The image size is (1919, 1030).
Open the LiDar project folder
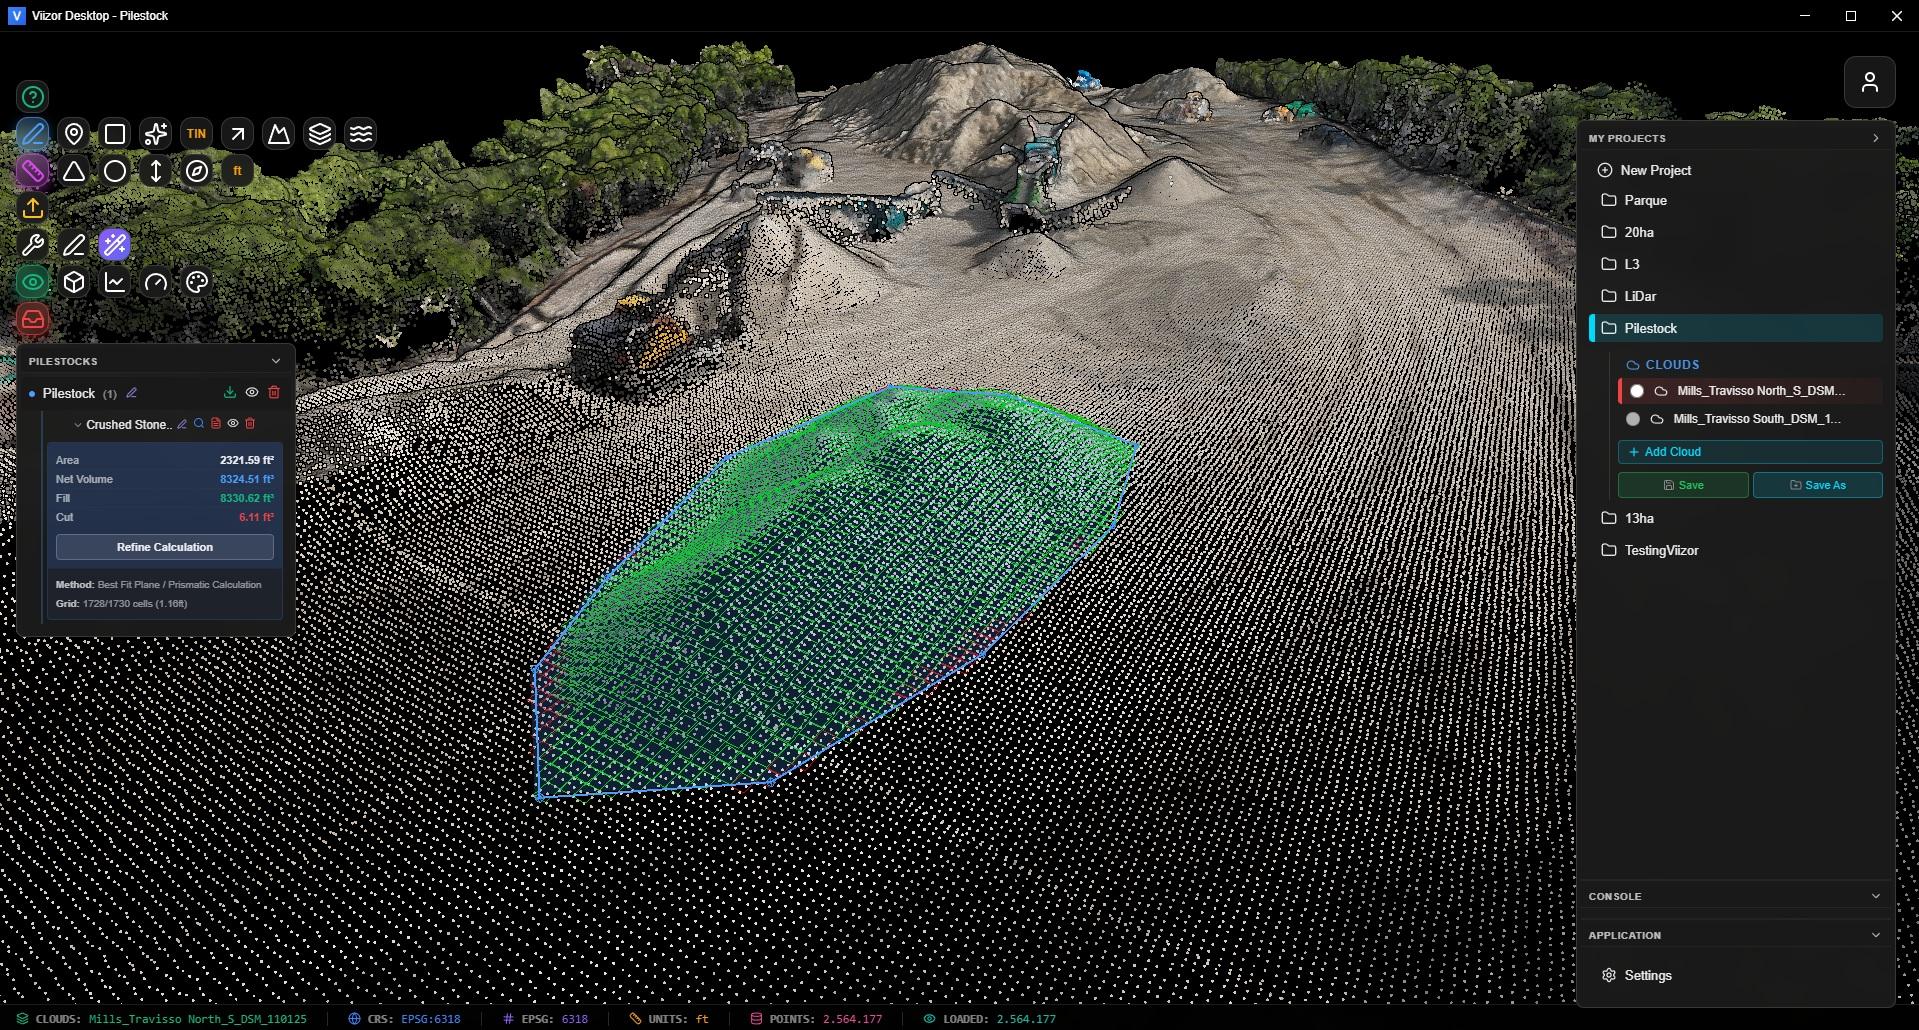[1640, 296]
